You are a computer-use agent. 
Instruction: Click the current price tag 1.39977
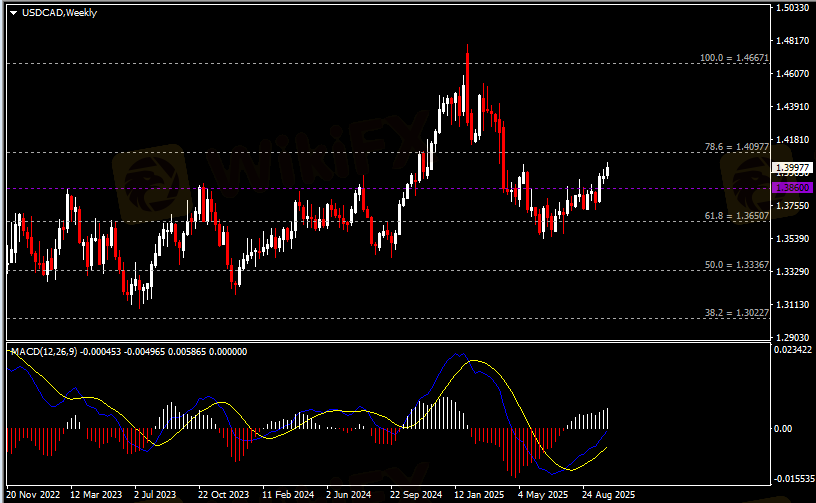[794, 168]
